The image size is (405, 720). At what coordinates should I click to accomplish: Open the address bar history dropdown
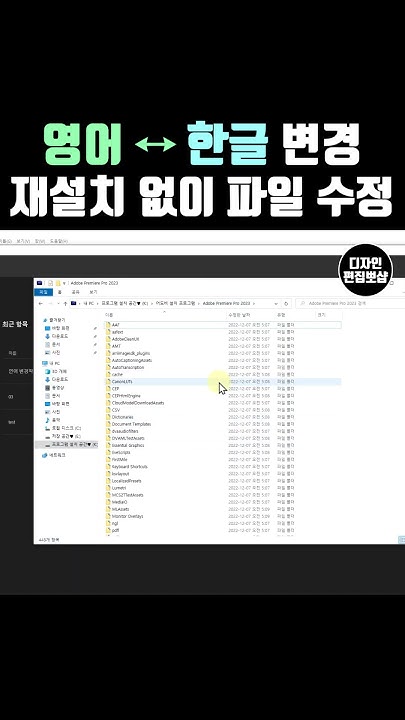[276, 304]
